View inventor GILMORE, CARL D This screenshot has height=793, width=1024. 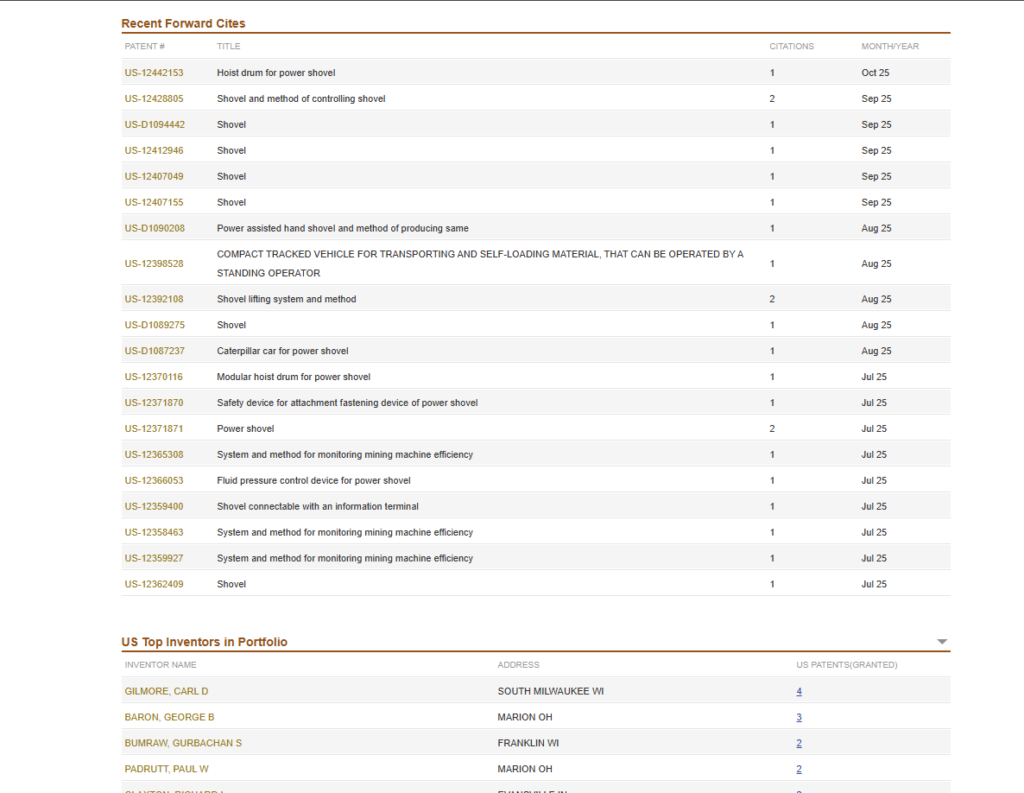click(166, 692)
